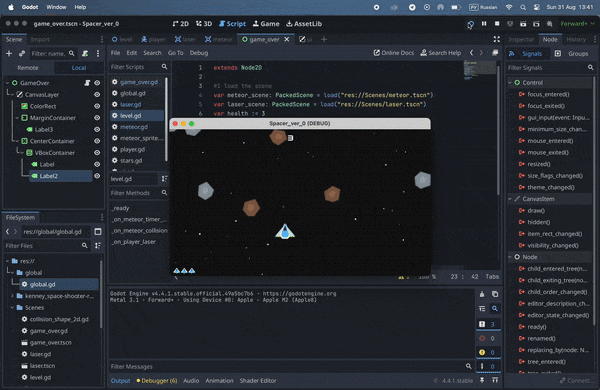Screen dimensions: 600x390
Task: Collapse the res:// root folder
Action: point(7,261)
